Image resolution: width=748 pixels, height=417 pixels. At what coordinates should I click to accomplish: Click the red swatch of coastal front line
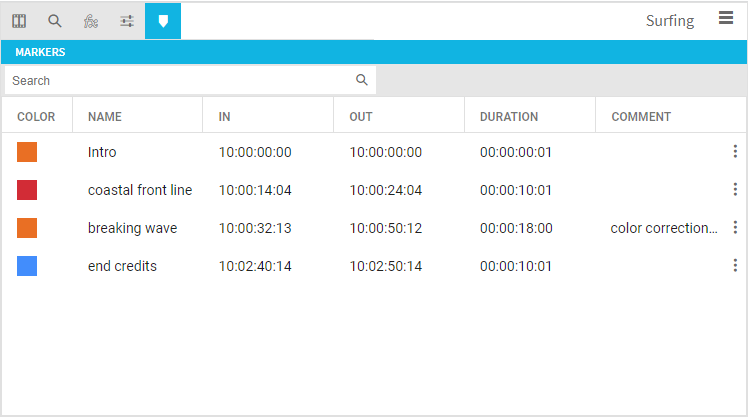point(27,190)
